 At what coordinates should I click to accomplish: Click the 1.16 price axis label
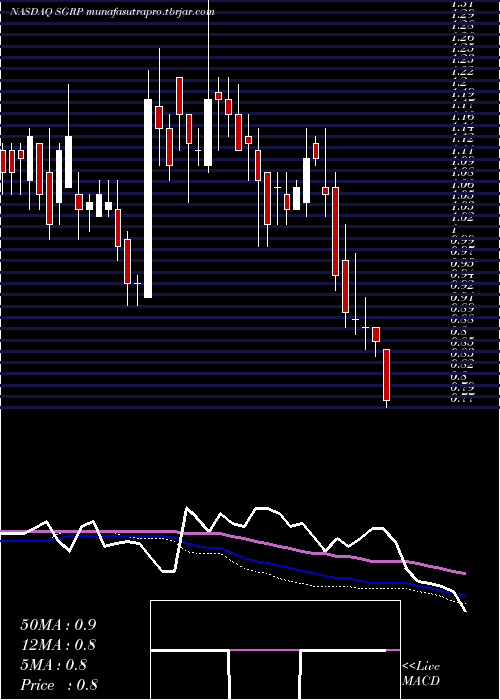(x=463, y=117)
